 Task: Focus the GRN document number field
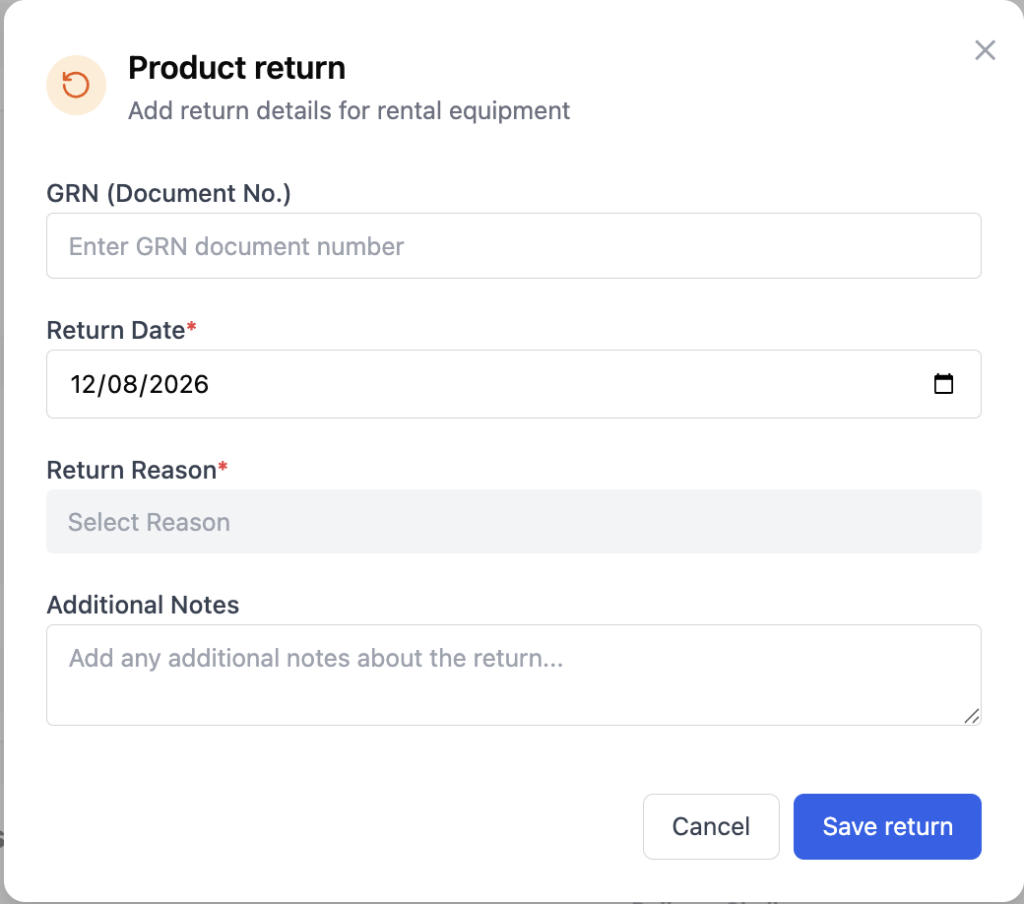[x=513, y=246]
